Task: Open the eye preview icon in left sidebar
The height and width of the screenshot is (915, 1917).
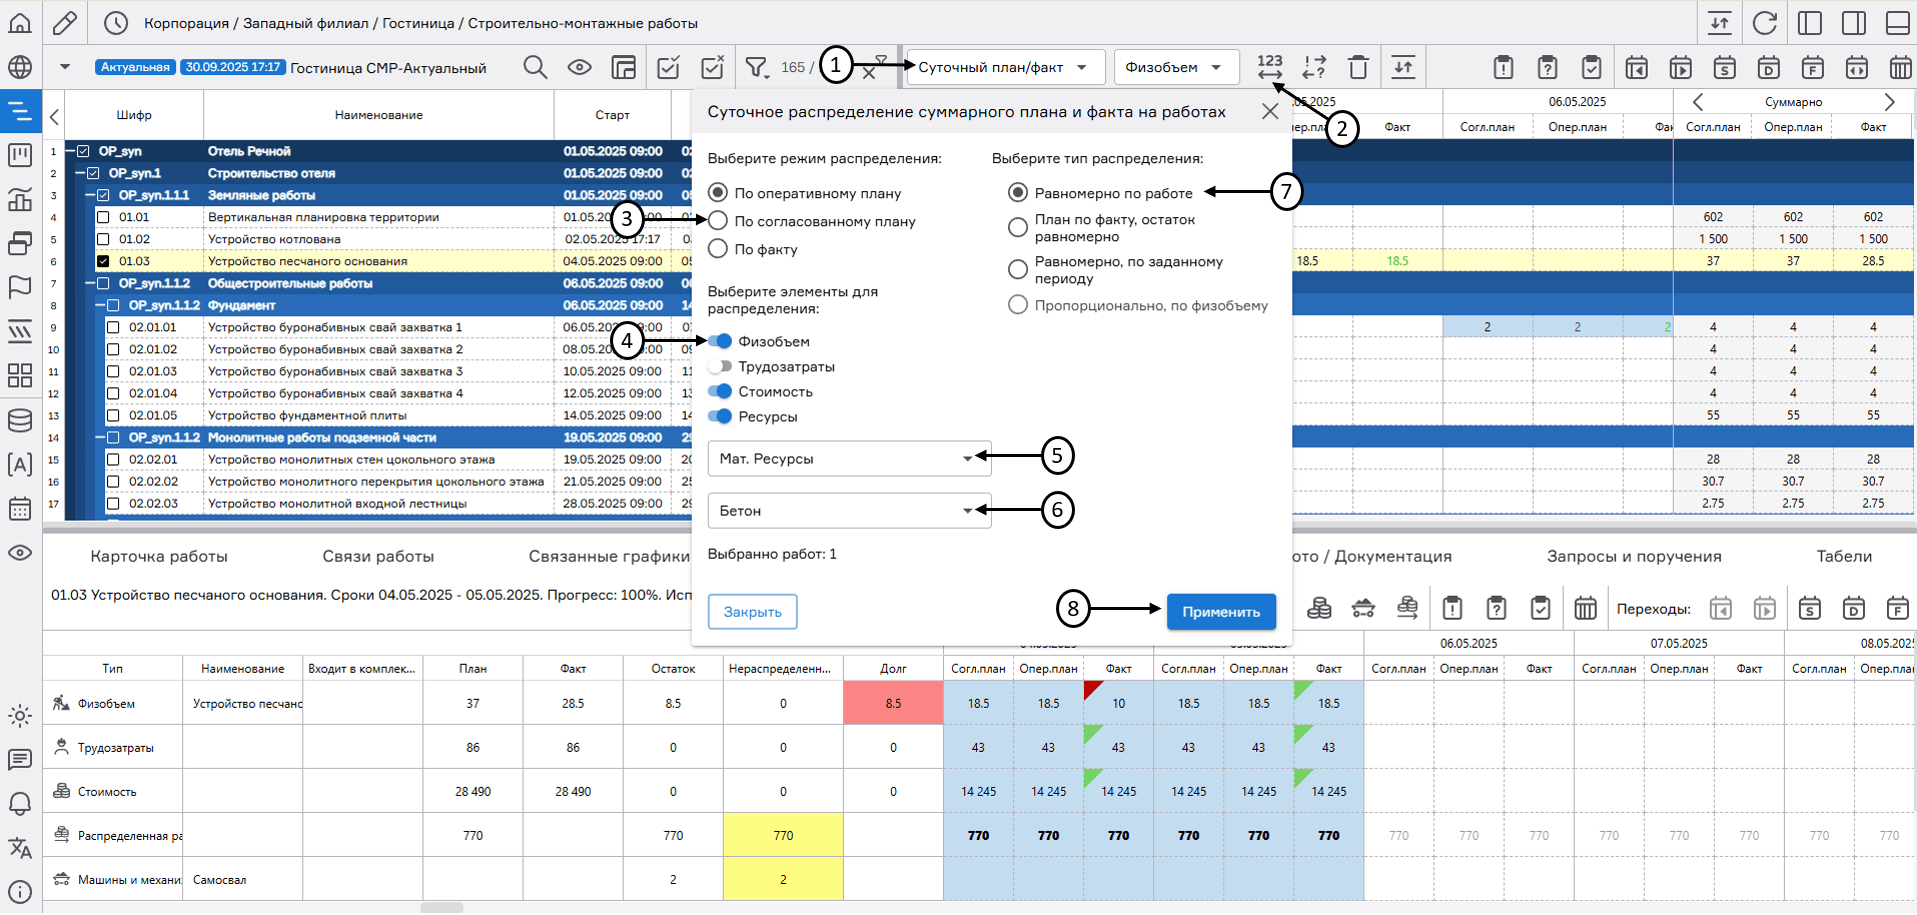Action: (x=20, y=552)
